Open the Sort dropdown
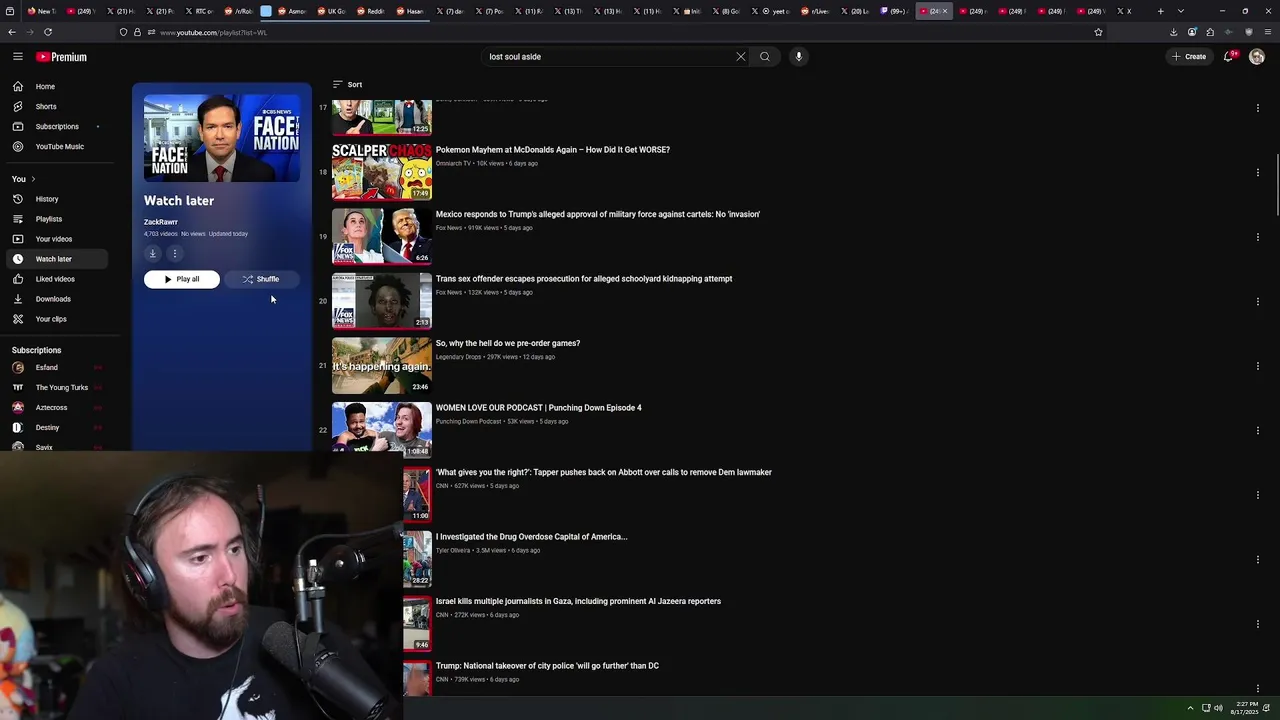The image size is (1280, 720). tap(348, 85)
